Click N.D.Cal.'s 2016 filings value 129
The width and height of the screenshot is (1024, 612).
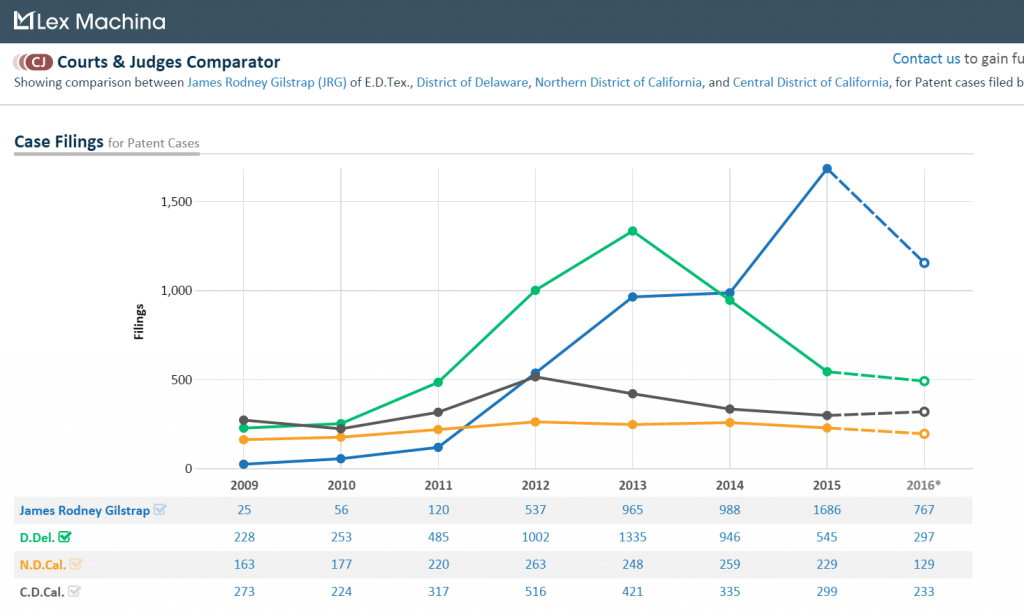[x=924, y=564]
